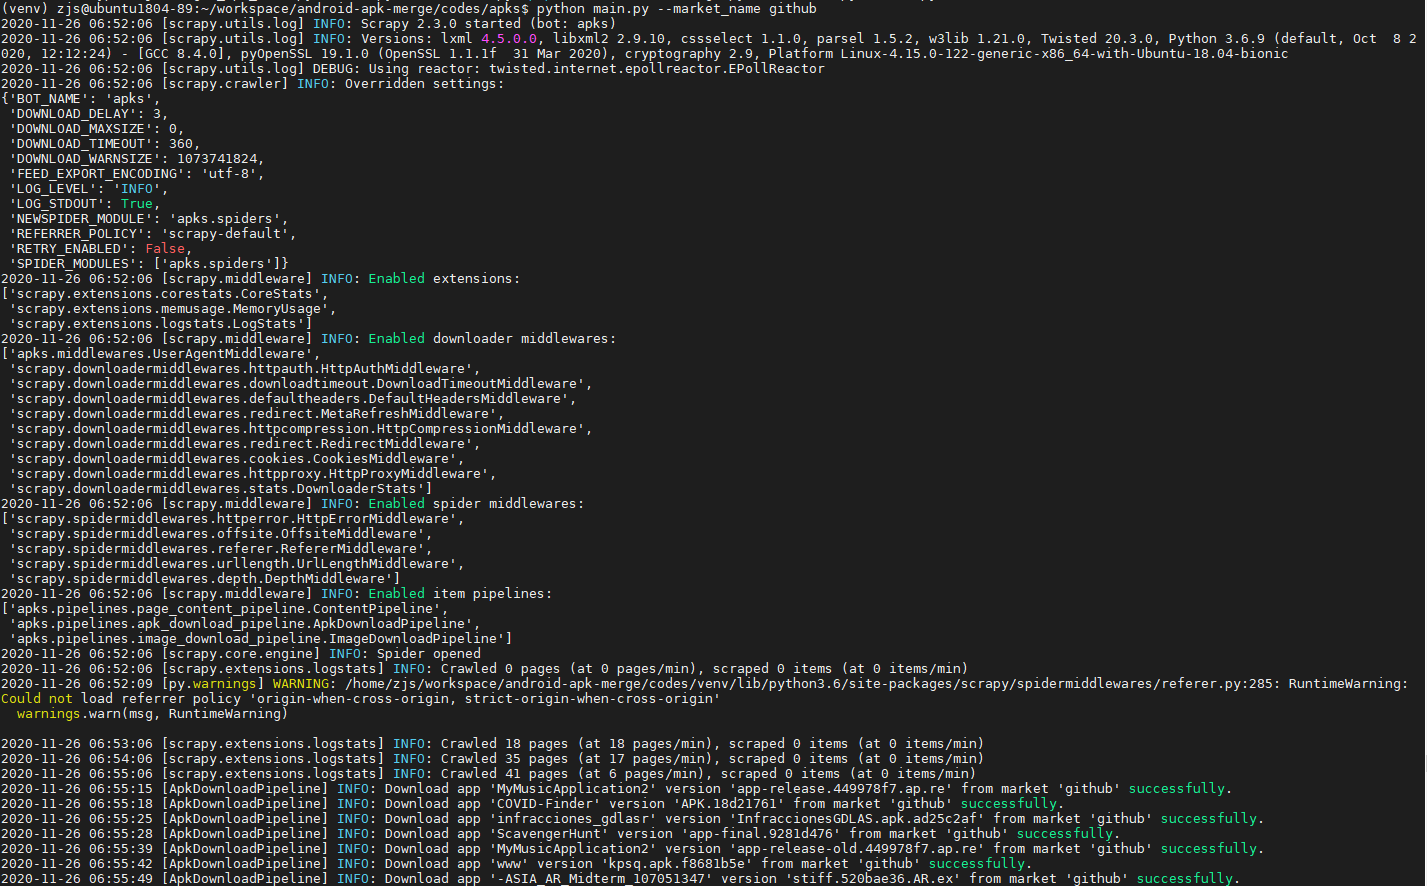Click the 'DownloaderStats' line
The width and height of the screenshot is (1427, 886).
[x=221, y=489]
